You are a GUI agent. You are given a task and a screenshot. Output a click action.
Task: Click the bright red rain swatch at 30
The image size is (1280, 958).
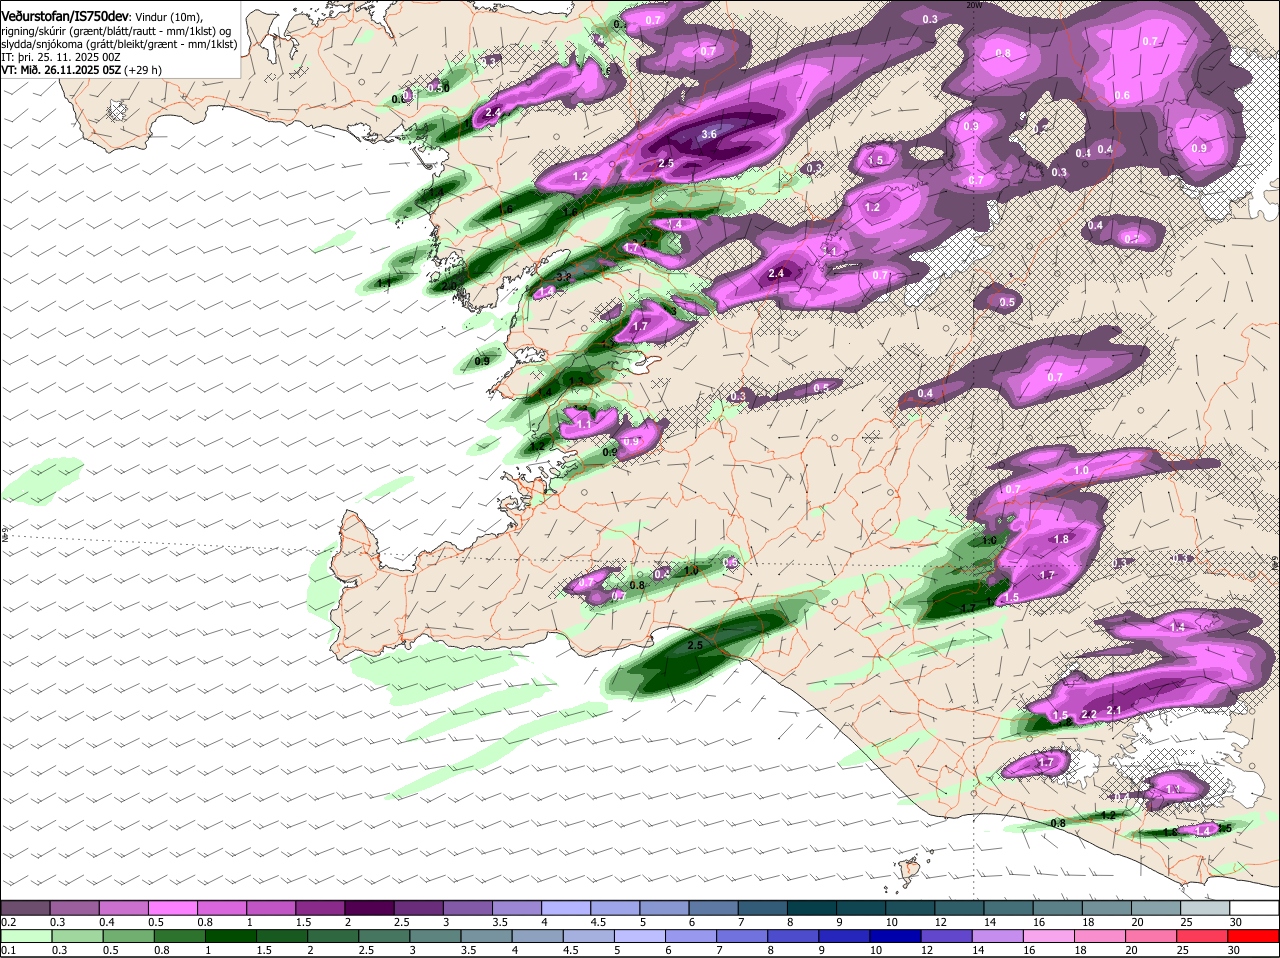1255,936
